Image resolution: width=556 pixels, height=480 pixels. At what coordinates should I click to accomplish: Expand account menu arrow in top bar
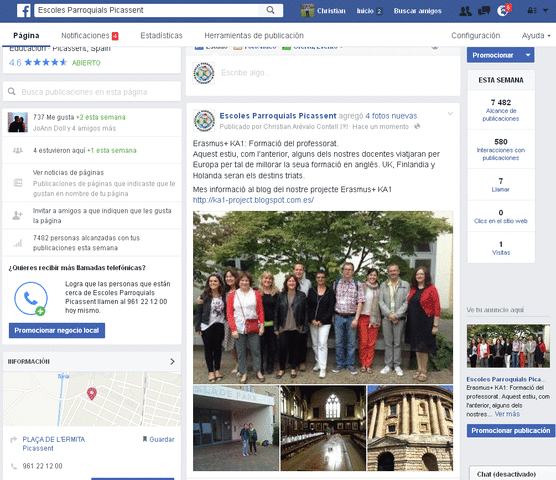tap(545, 11)
